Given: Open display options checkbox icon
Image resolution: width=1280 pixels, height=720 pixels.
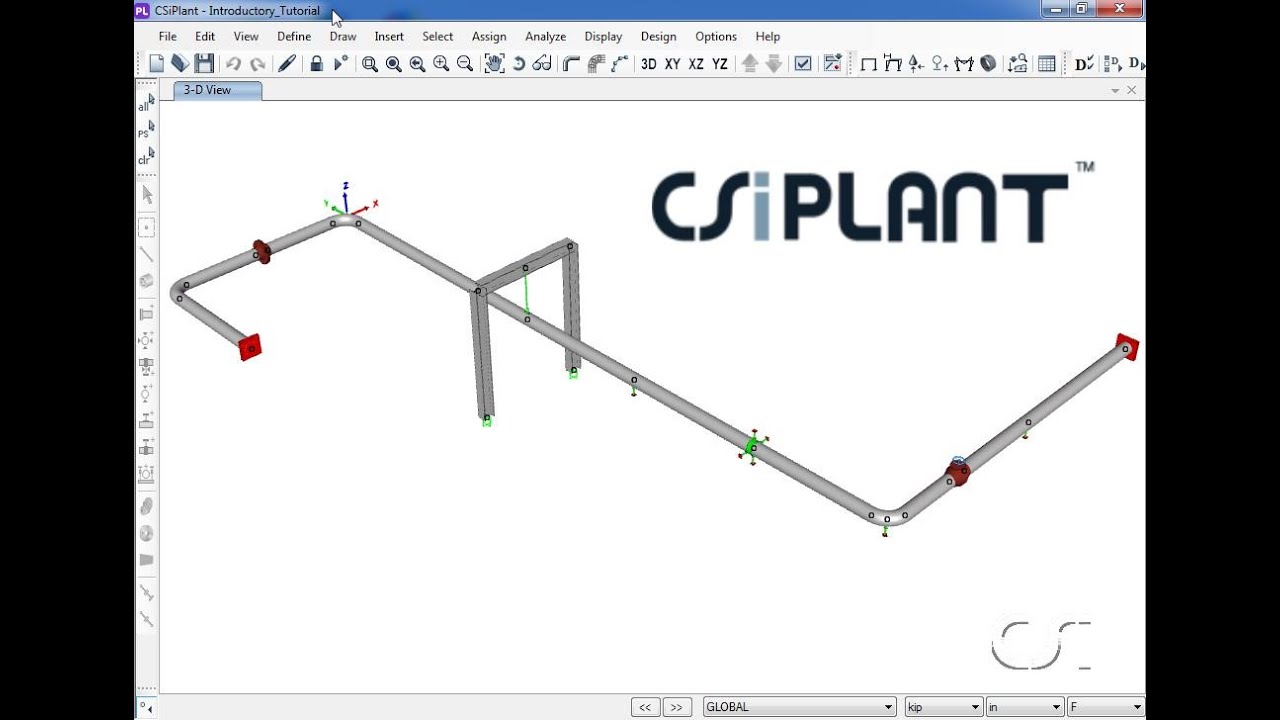Looking at the screenshot, I should [x=803, y=64].
